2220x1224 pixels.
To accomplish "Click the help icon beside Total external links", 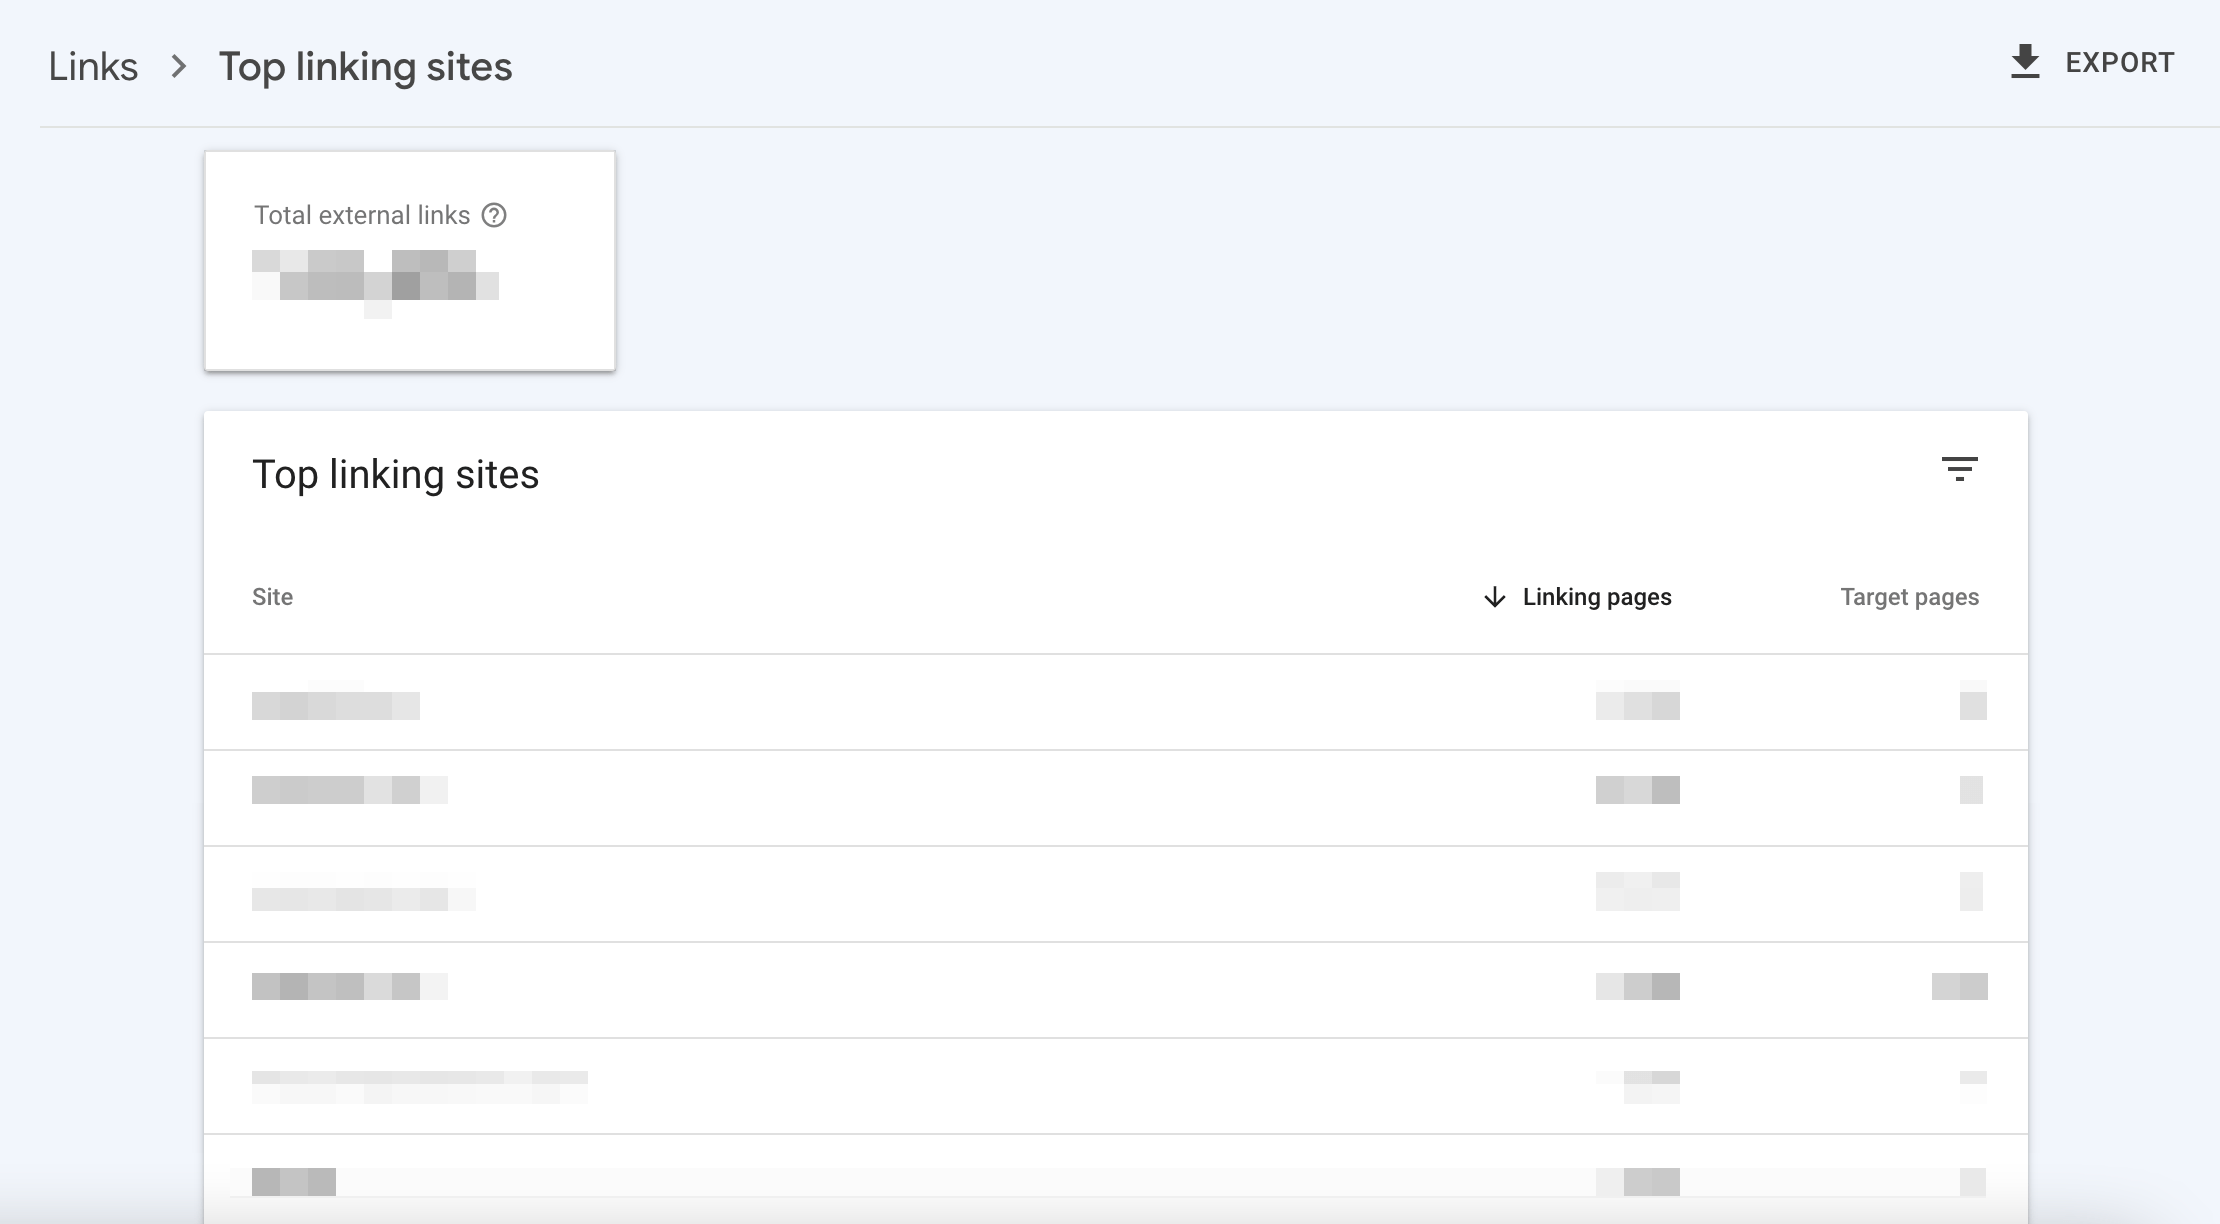I will [496, 215].
